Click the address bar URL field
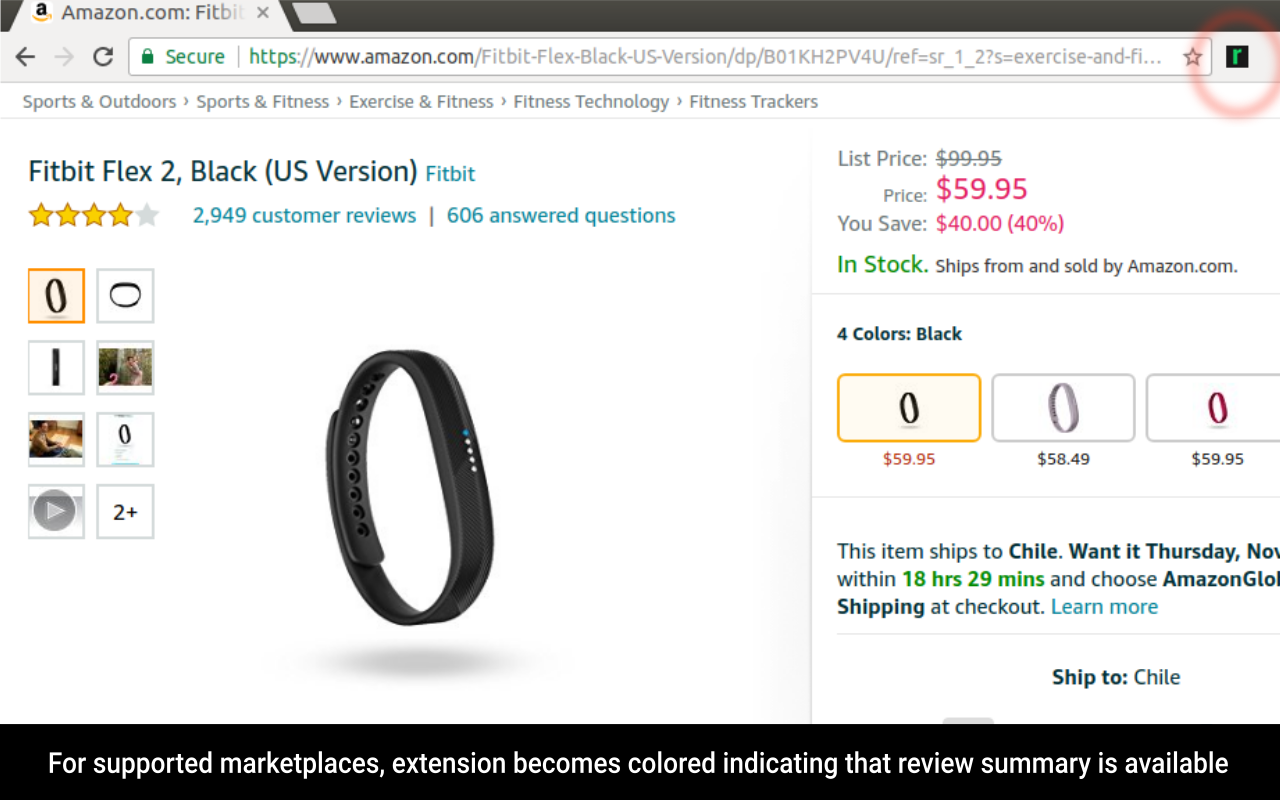This screenshot has height=800, width=1280. [700, 57]
